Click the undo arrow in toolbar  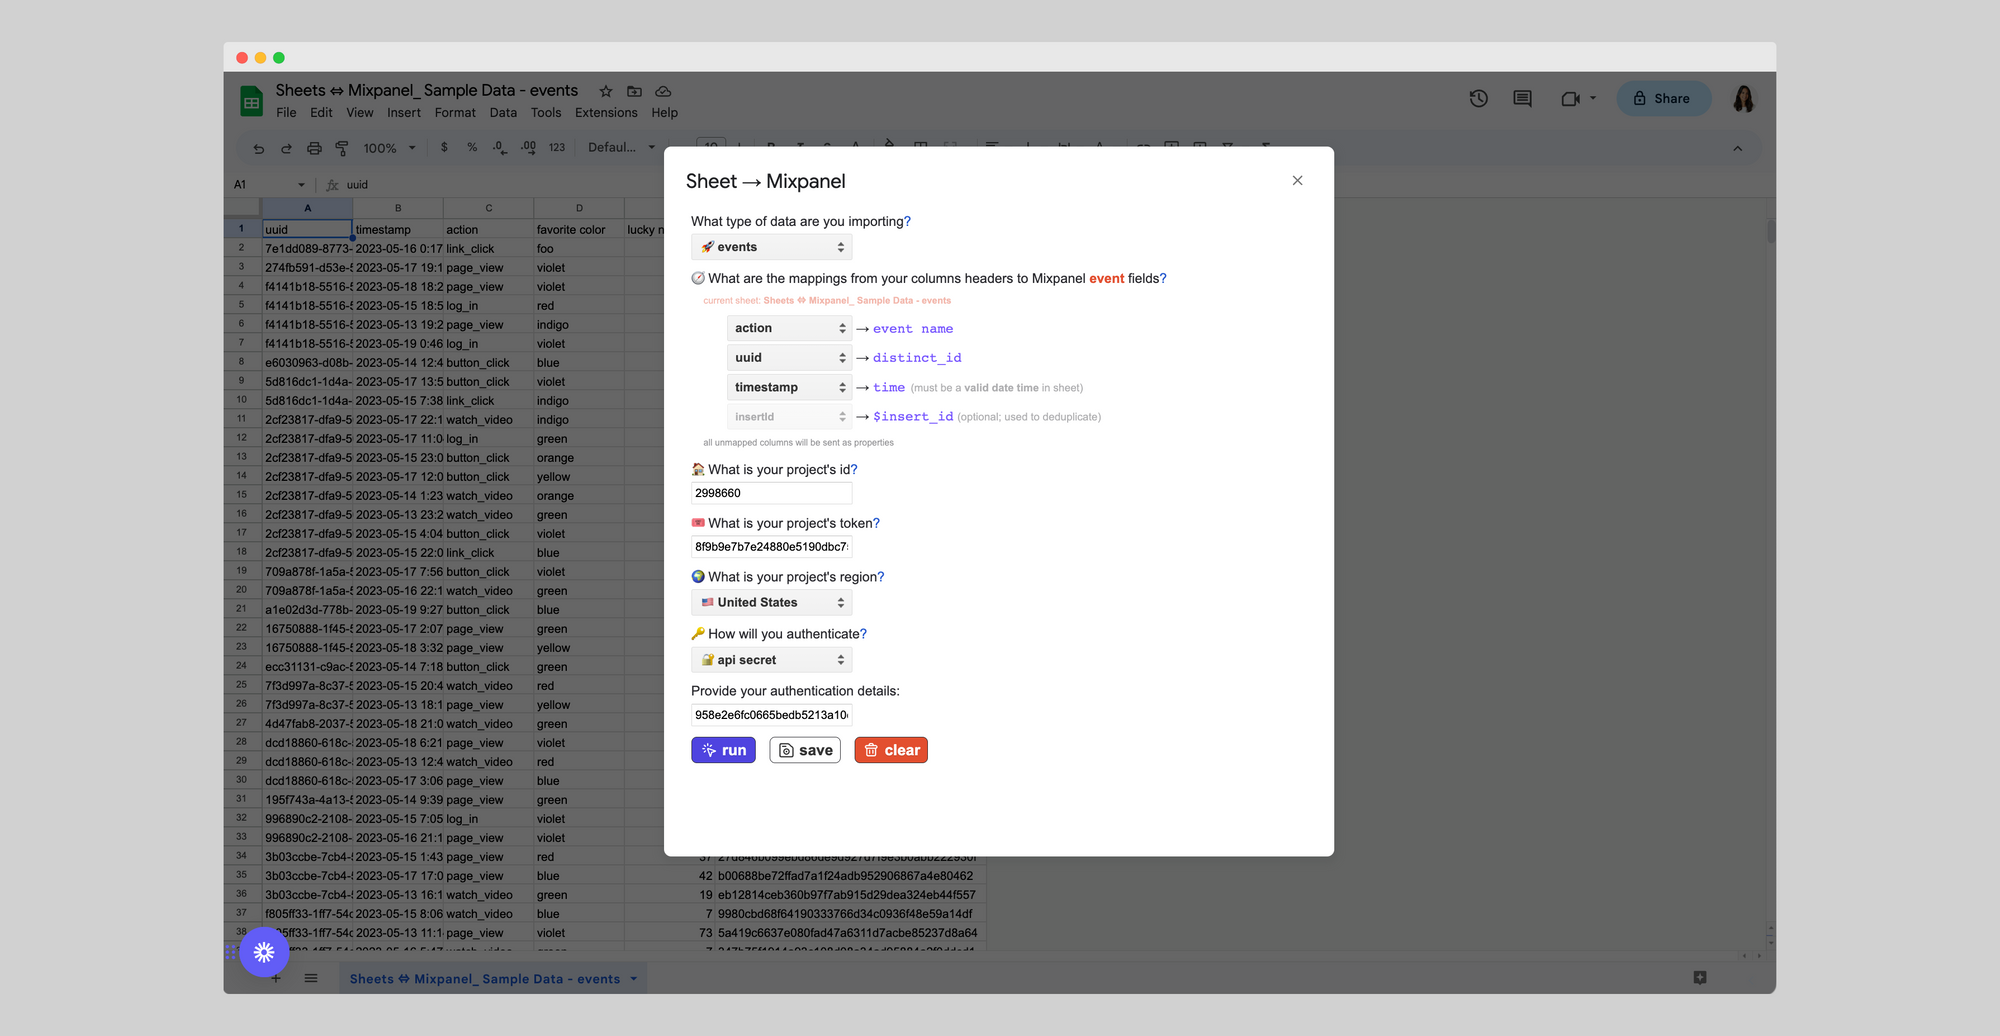click(259, 148)
